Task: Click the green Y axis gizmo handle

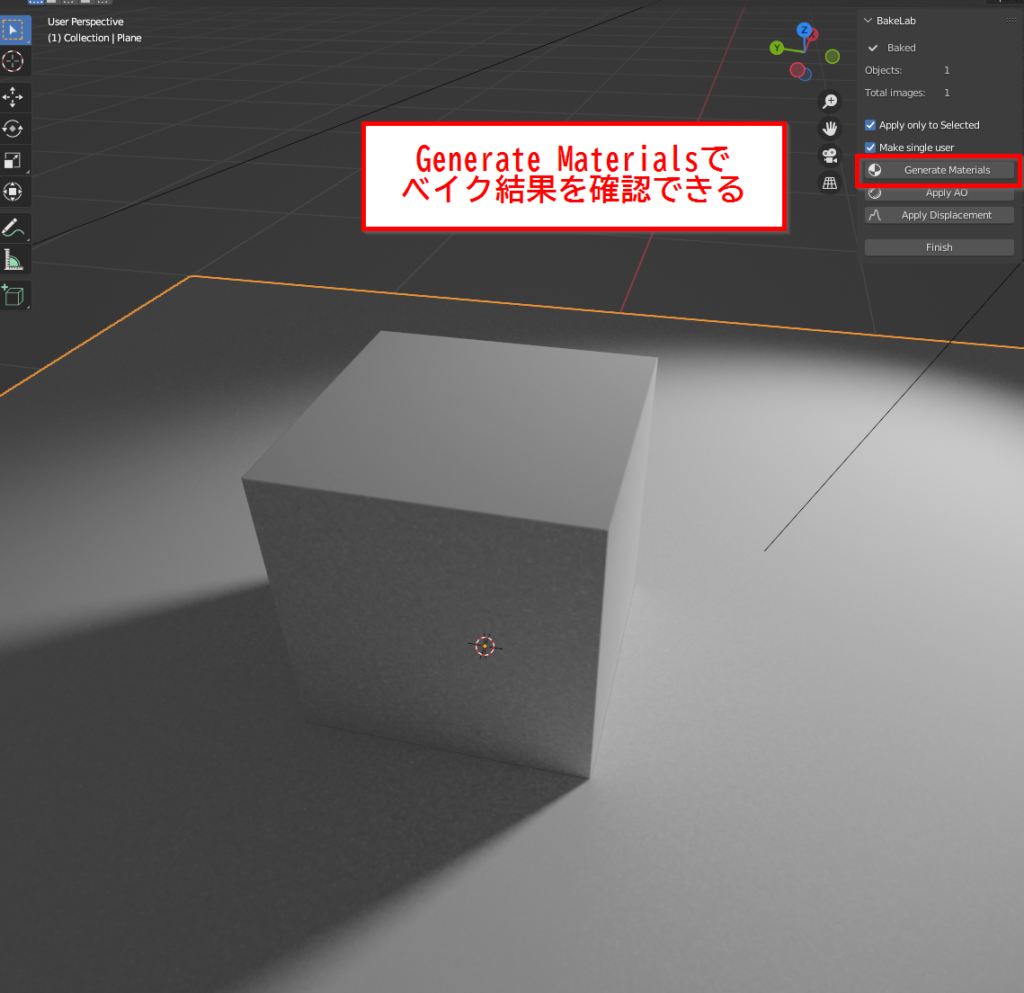Action: pos(777,47)
